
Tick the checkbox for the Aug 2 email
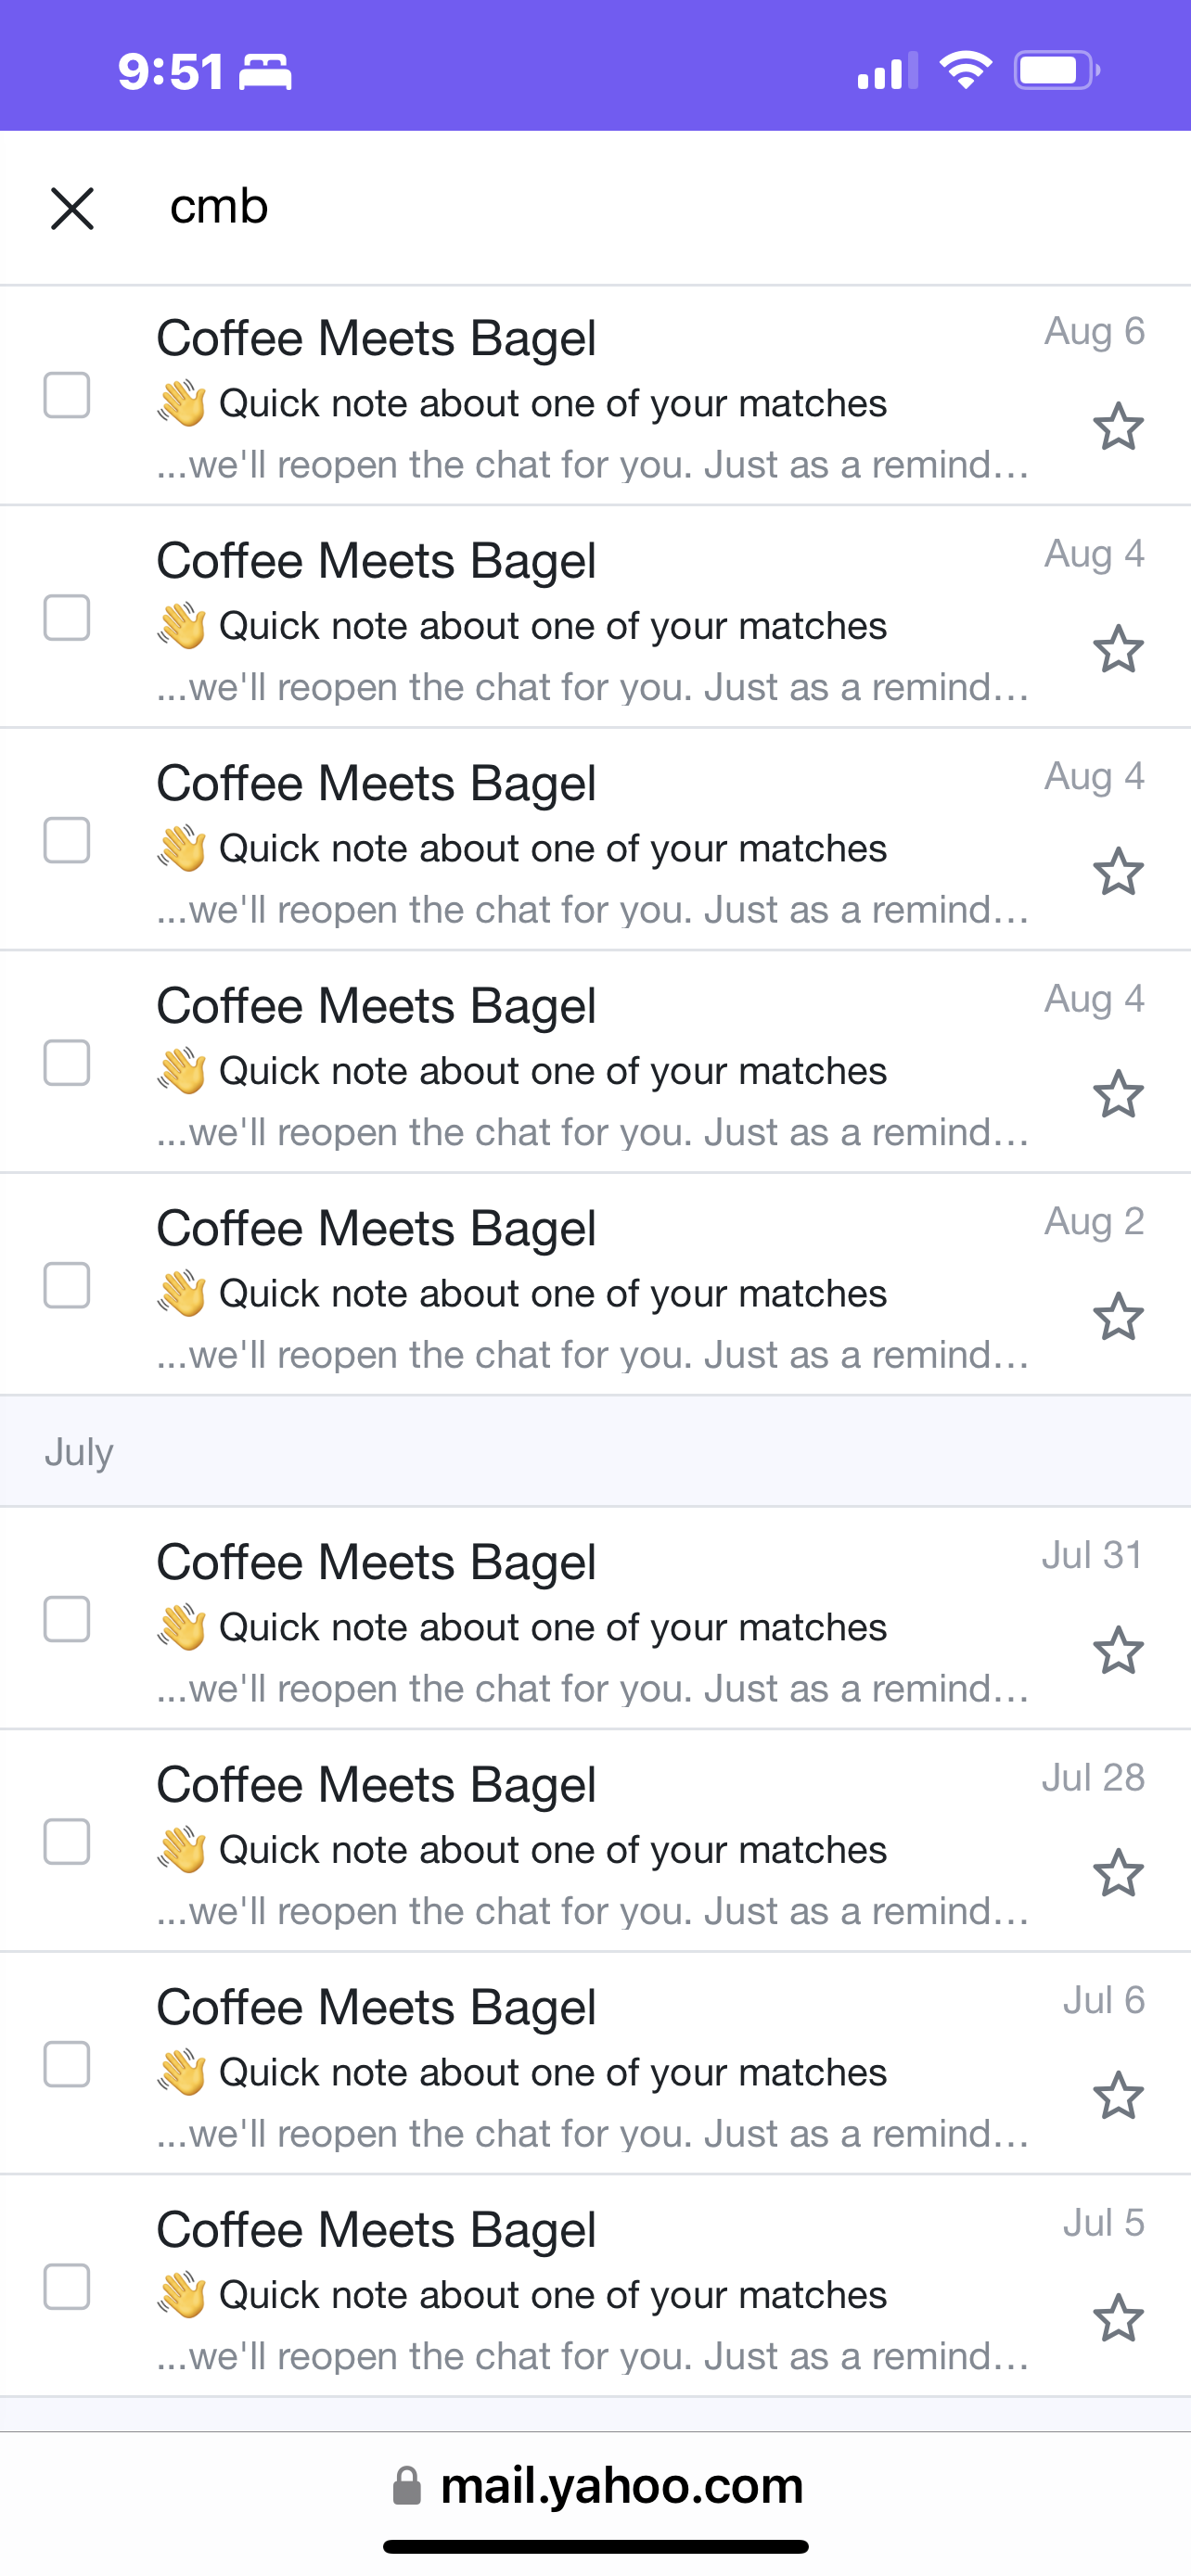(67, 1285)
